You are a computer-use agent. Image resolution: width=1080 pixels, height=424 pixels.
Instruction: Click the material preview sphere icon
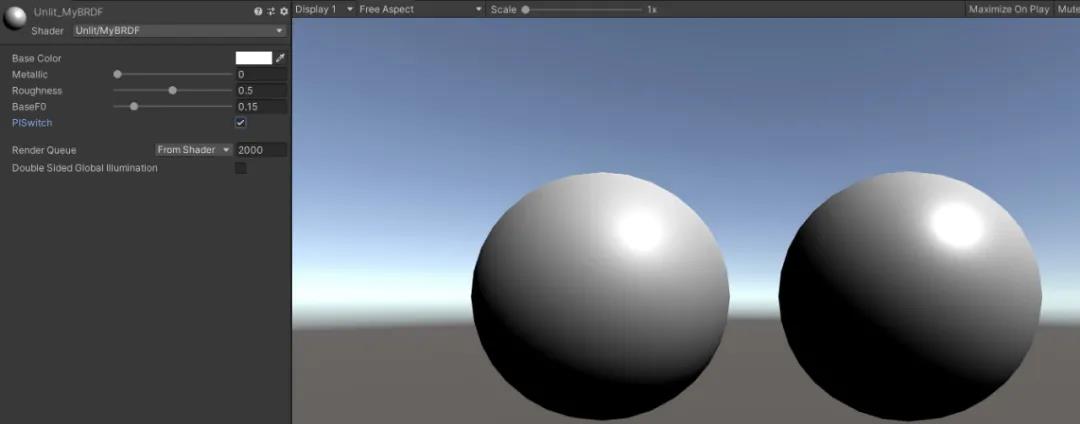click(x=14, y=19)
